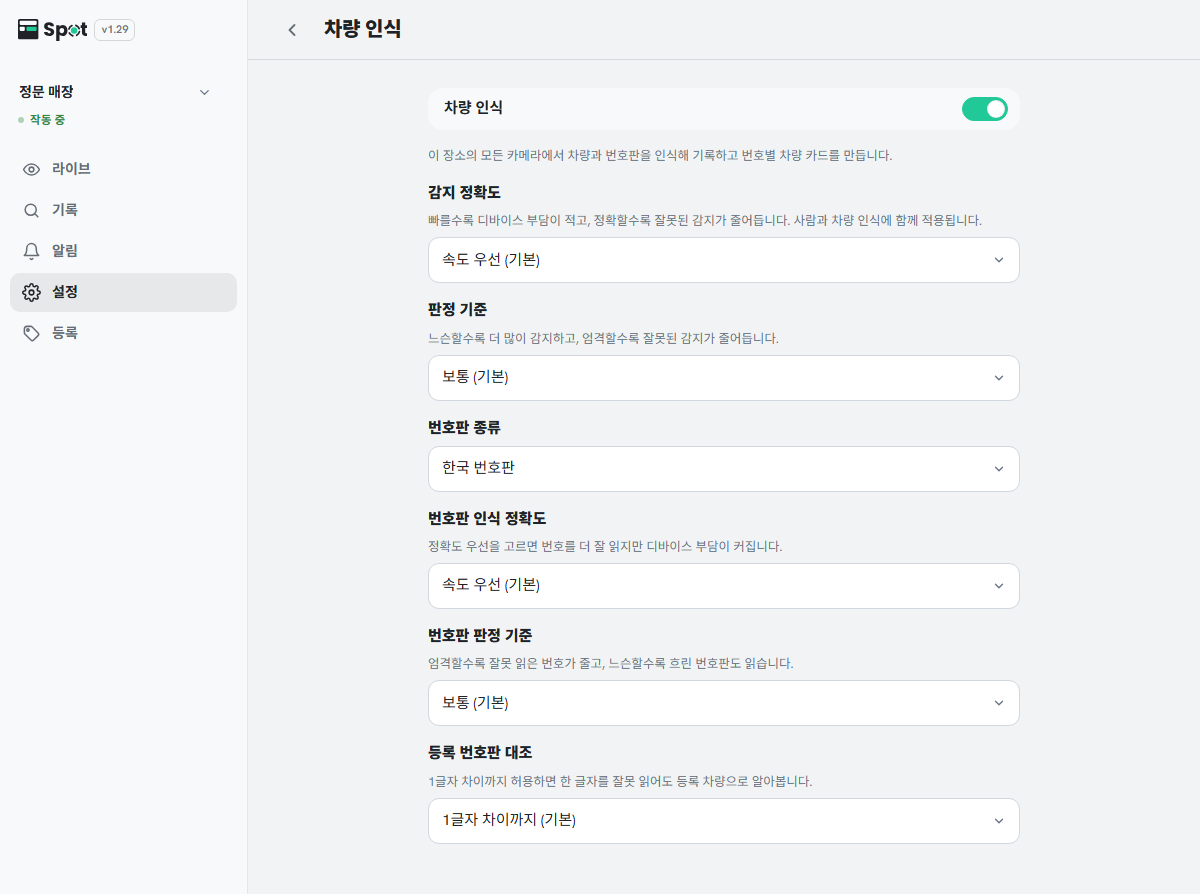1200x894 pixels.
Task: Click the 차량 인식 page title
Action: pyautogui.click(x=362, y=30)
